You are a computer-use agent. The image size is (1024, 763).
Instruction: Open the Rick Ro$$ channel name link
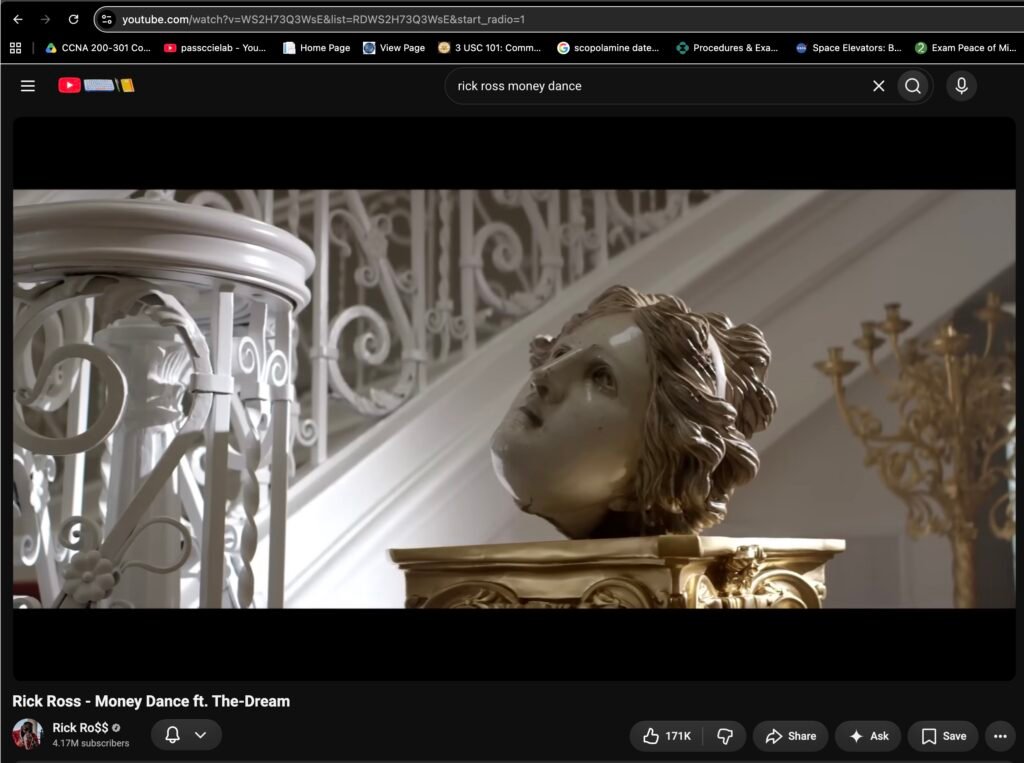pos(80,728)
